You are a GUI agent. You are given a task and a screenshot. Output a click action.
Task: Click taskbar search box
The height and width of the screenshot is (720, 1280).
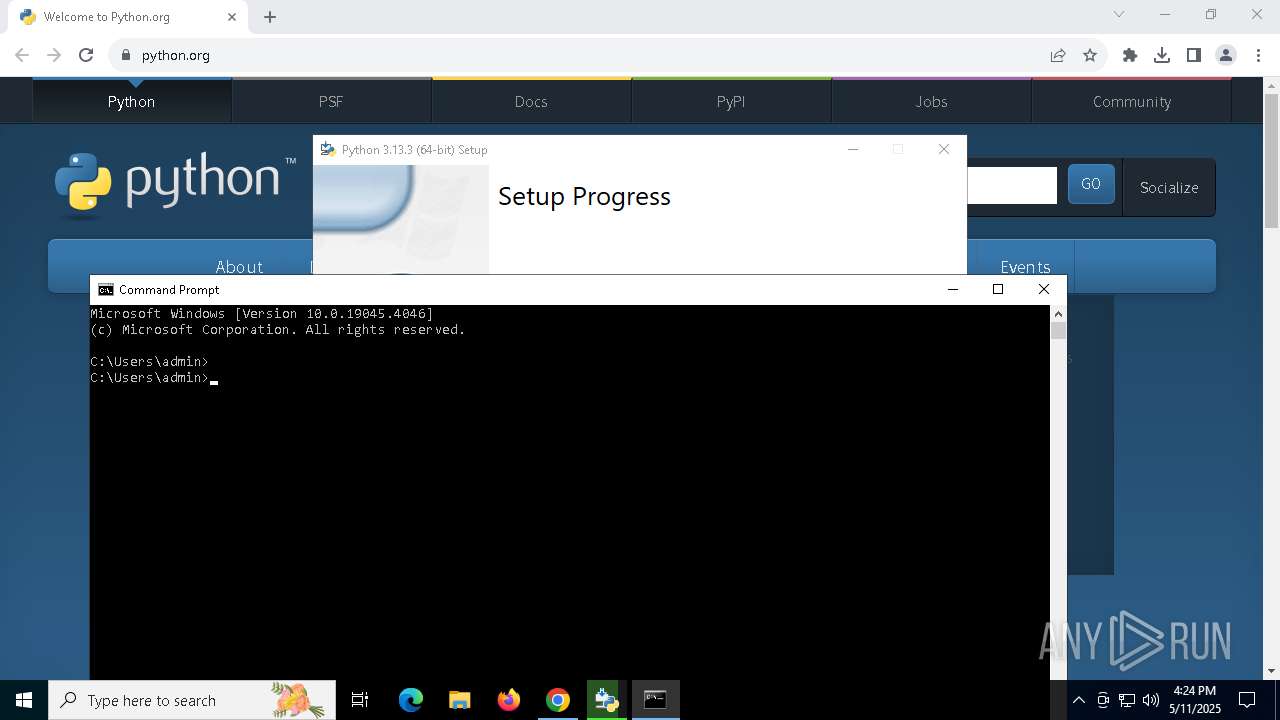pos(192,700)
